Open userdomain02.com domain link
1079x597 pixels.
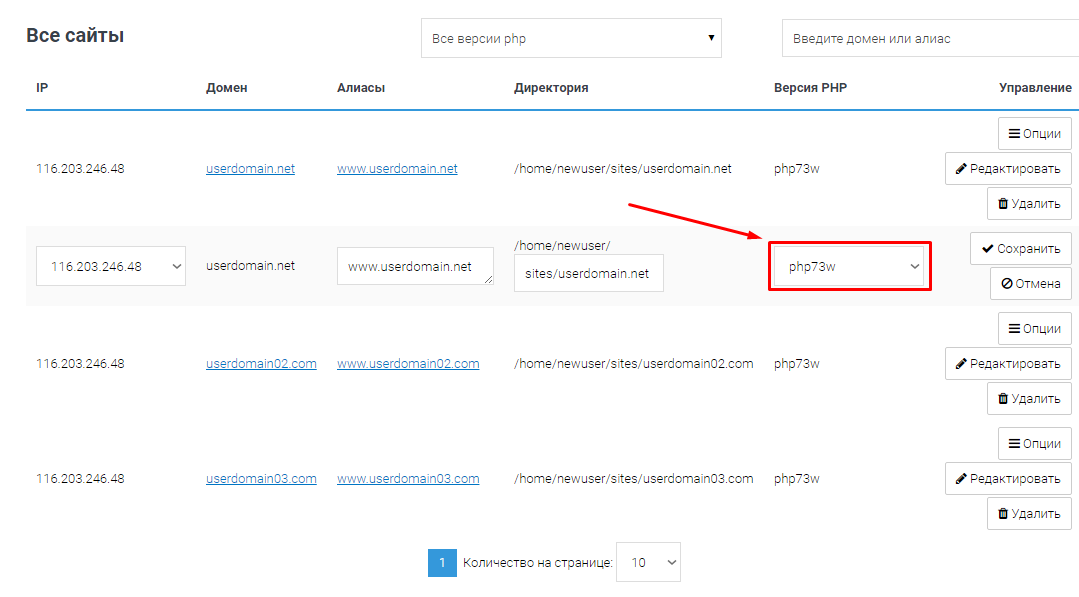(x=261, y=364)
